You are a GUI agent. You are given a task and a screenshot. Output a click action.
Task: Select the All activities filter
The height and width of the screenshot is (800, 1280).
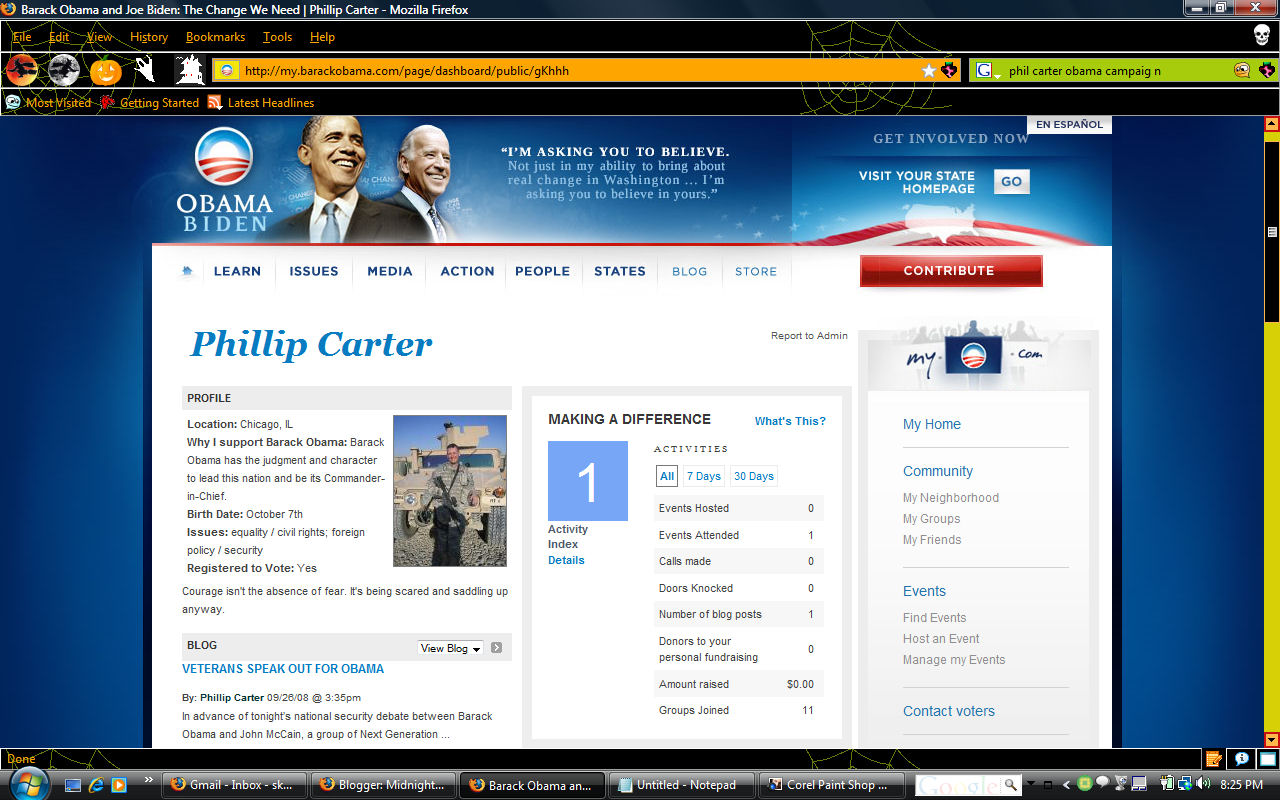[x=667, y=476]
